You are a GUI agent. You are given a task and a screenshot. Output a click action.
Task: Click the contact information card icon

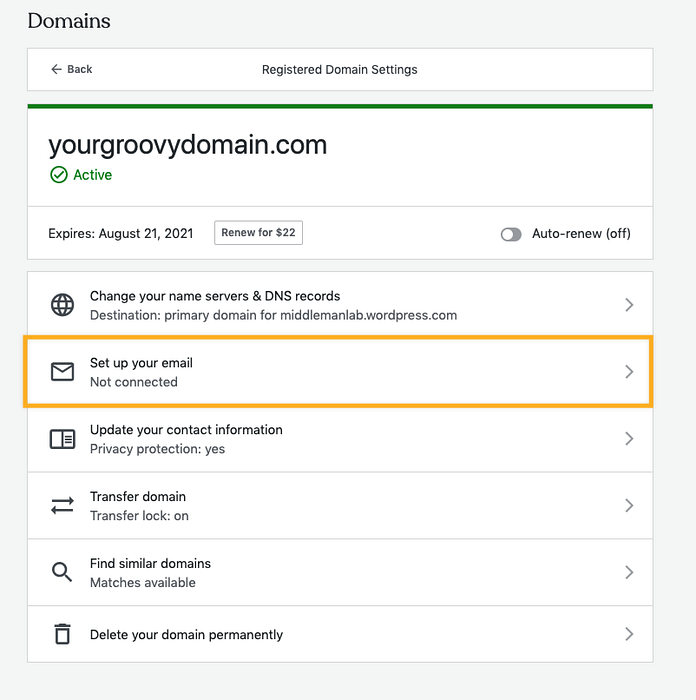tap(62, 439)
